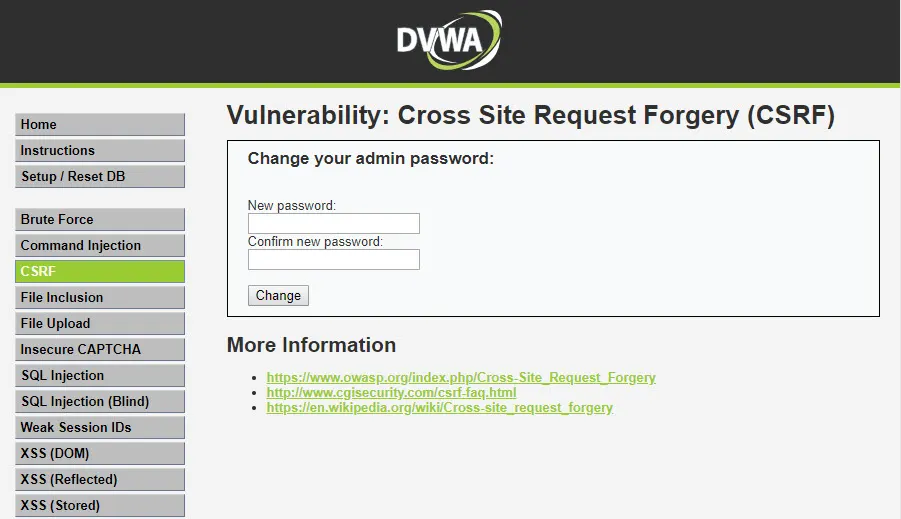Navigate to File Inclusion page
Image resolution: width=901 pixels, height=519 pixels.
pos(100,298)
